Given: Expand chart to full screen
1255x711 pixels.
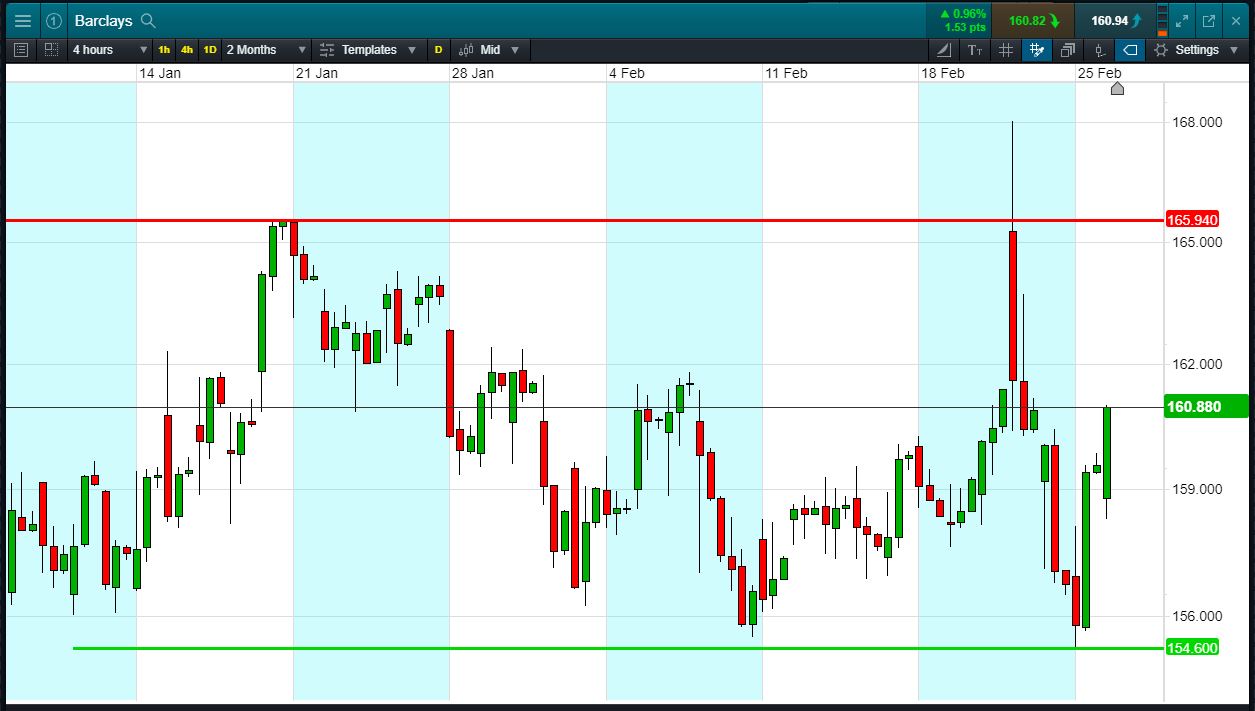Looking at the screenshot, I should click(x=1183, y=20).
